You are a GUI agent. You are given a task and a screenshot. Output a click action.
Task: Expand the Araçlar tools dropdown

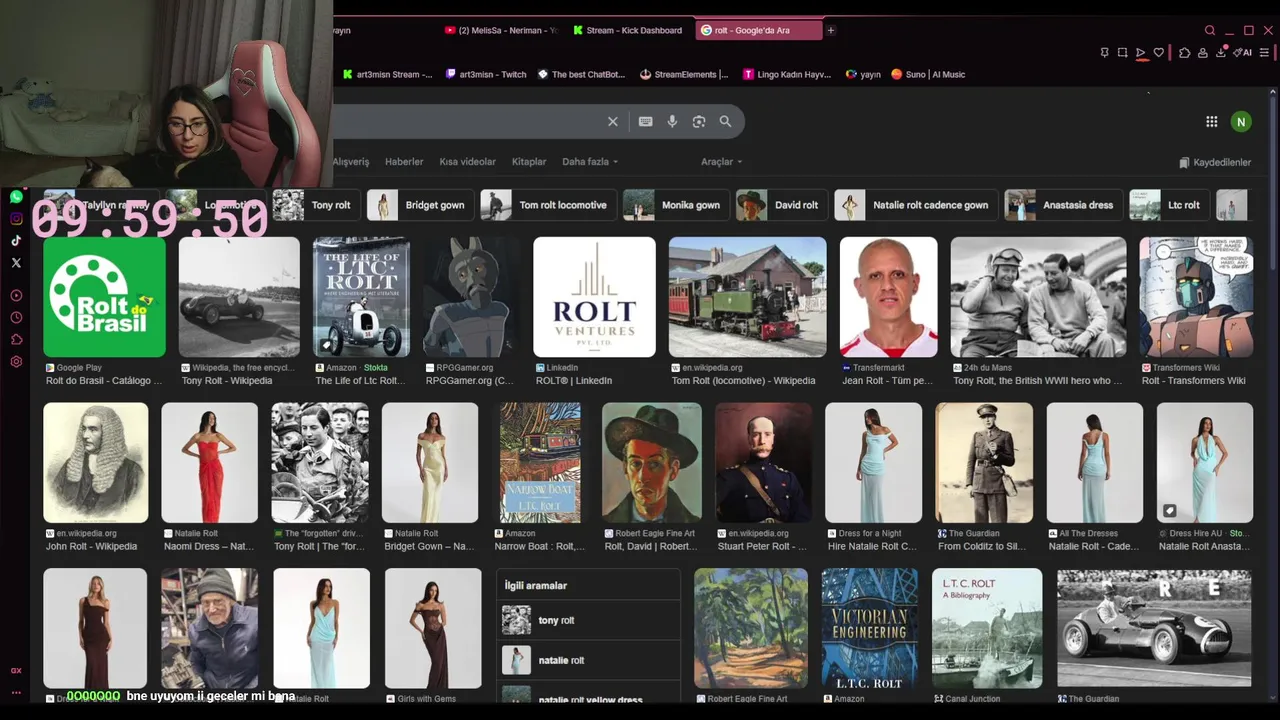(721, 162)
